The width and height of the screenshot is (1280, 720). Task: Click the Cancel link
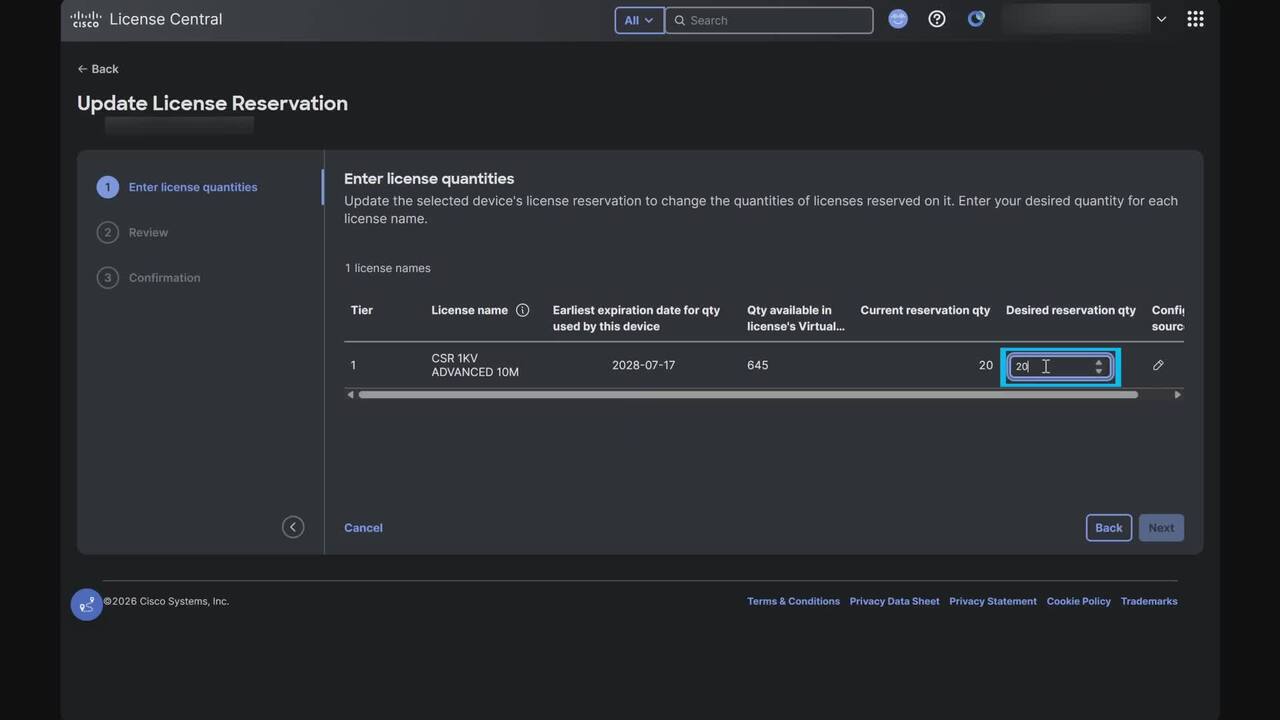tap(363, 528)
